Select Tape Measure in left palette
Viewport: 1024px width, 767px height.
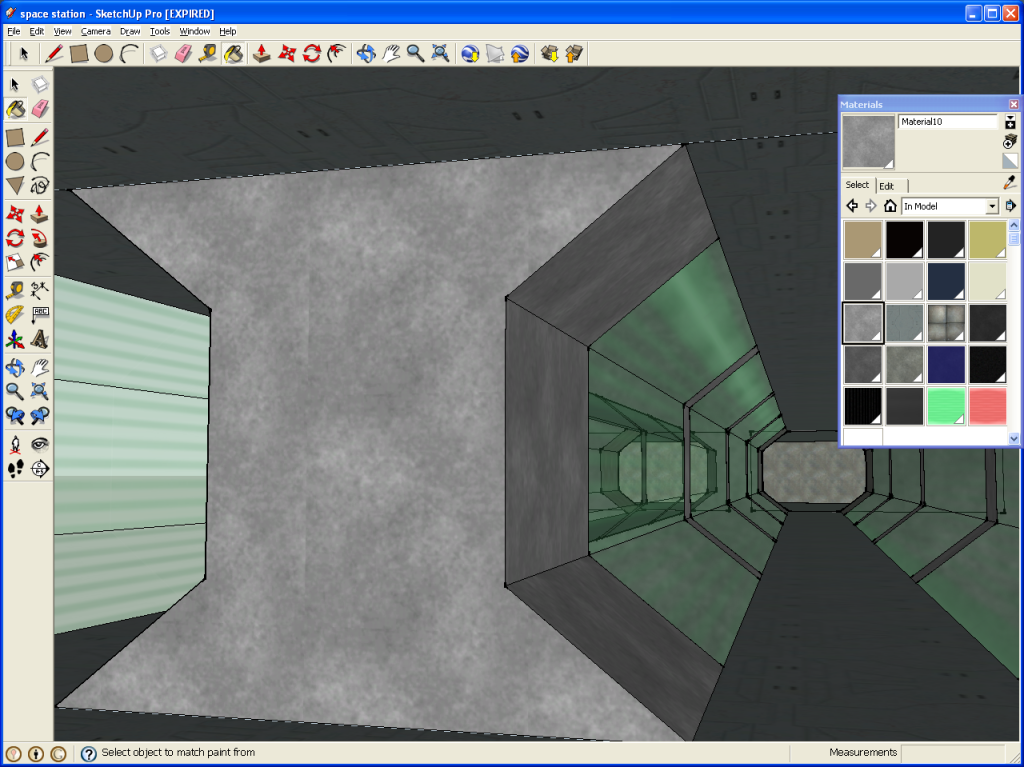tap(15, 289)
